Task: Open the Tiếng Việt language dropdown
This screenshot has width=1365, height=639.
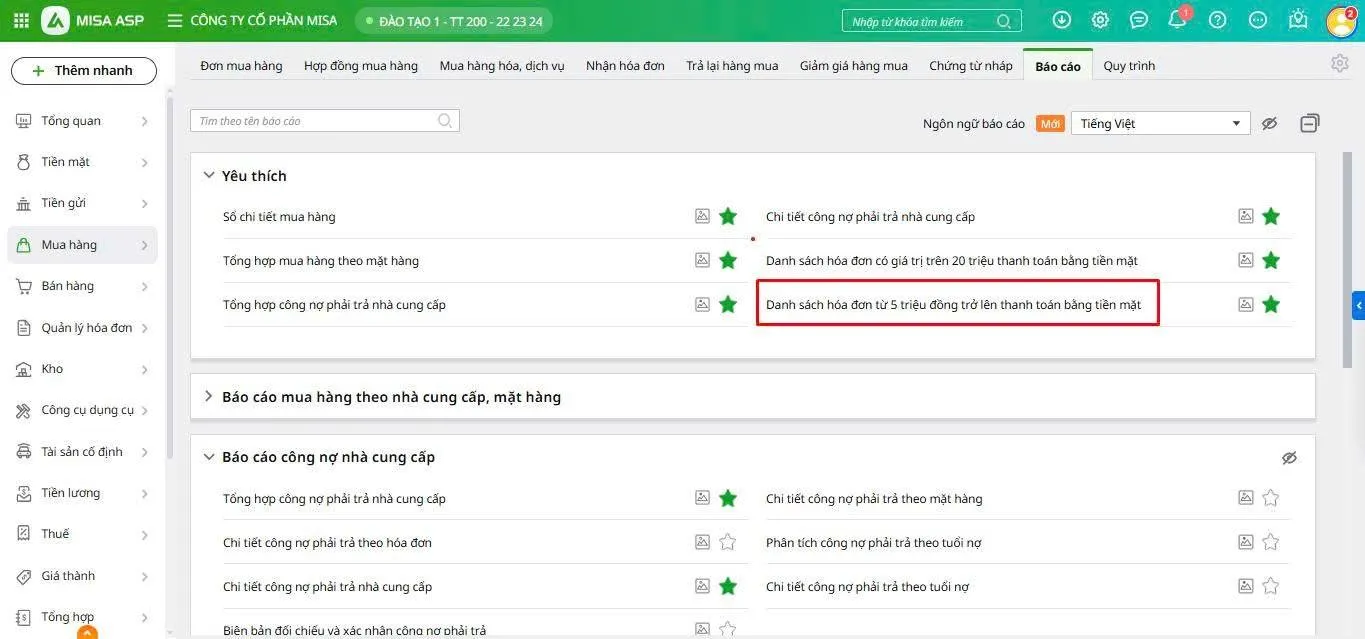Action: point(1160,123)
